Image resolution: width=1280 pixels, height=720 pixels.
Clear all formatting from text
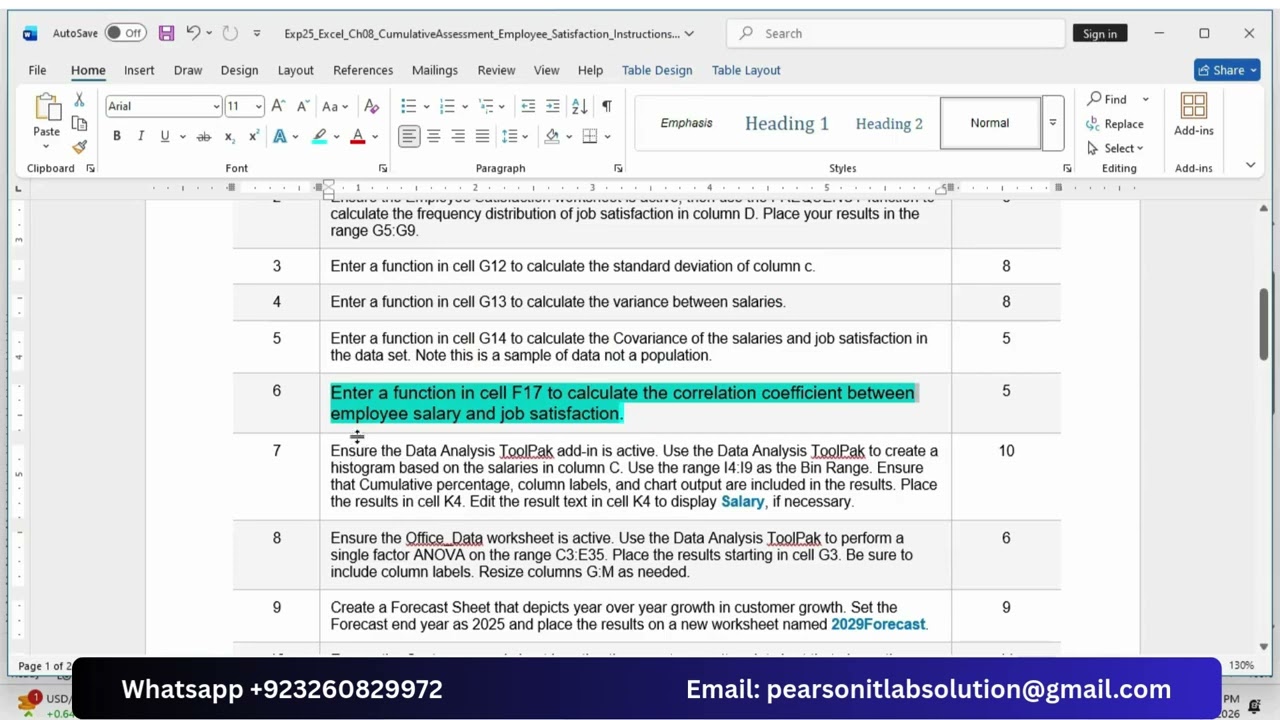371,106
